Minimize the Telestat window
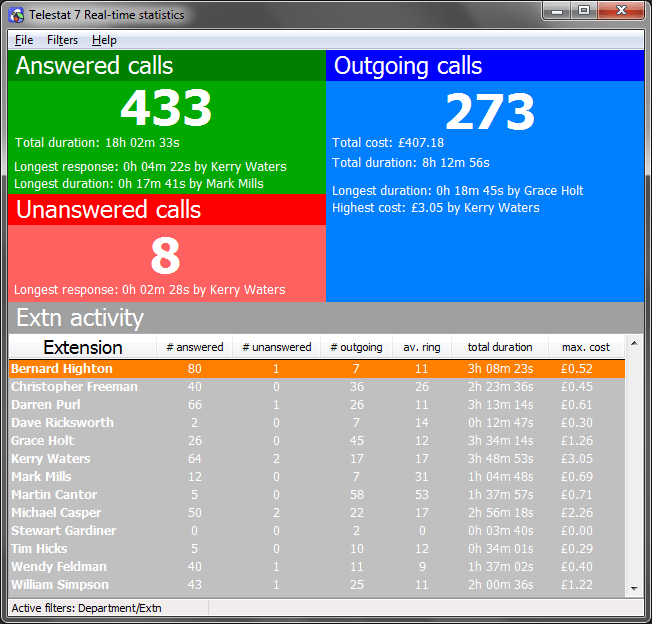Screen dimensions: 652x624 click(557, 11)
